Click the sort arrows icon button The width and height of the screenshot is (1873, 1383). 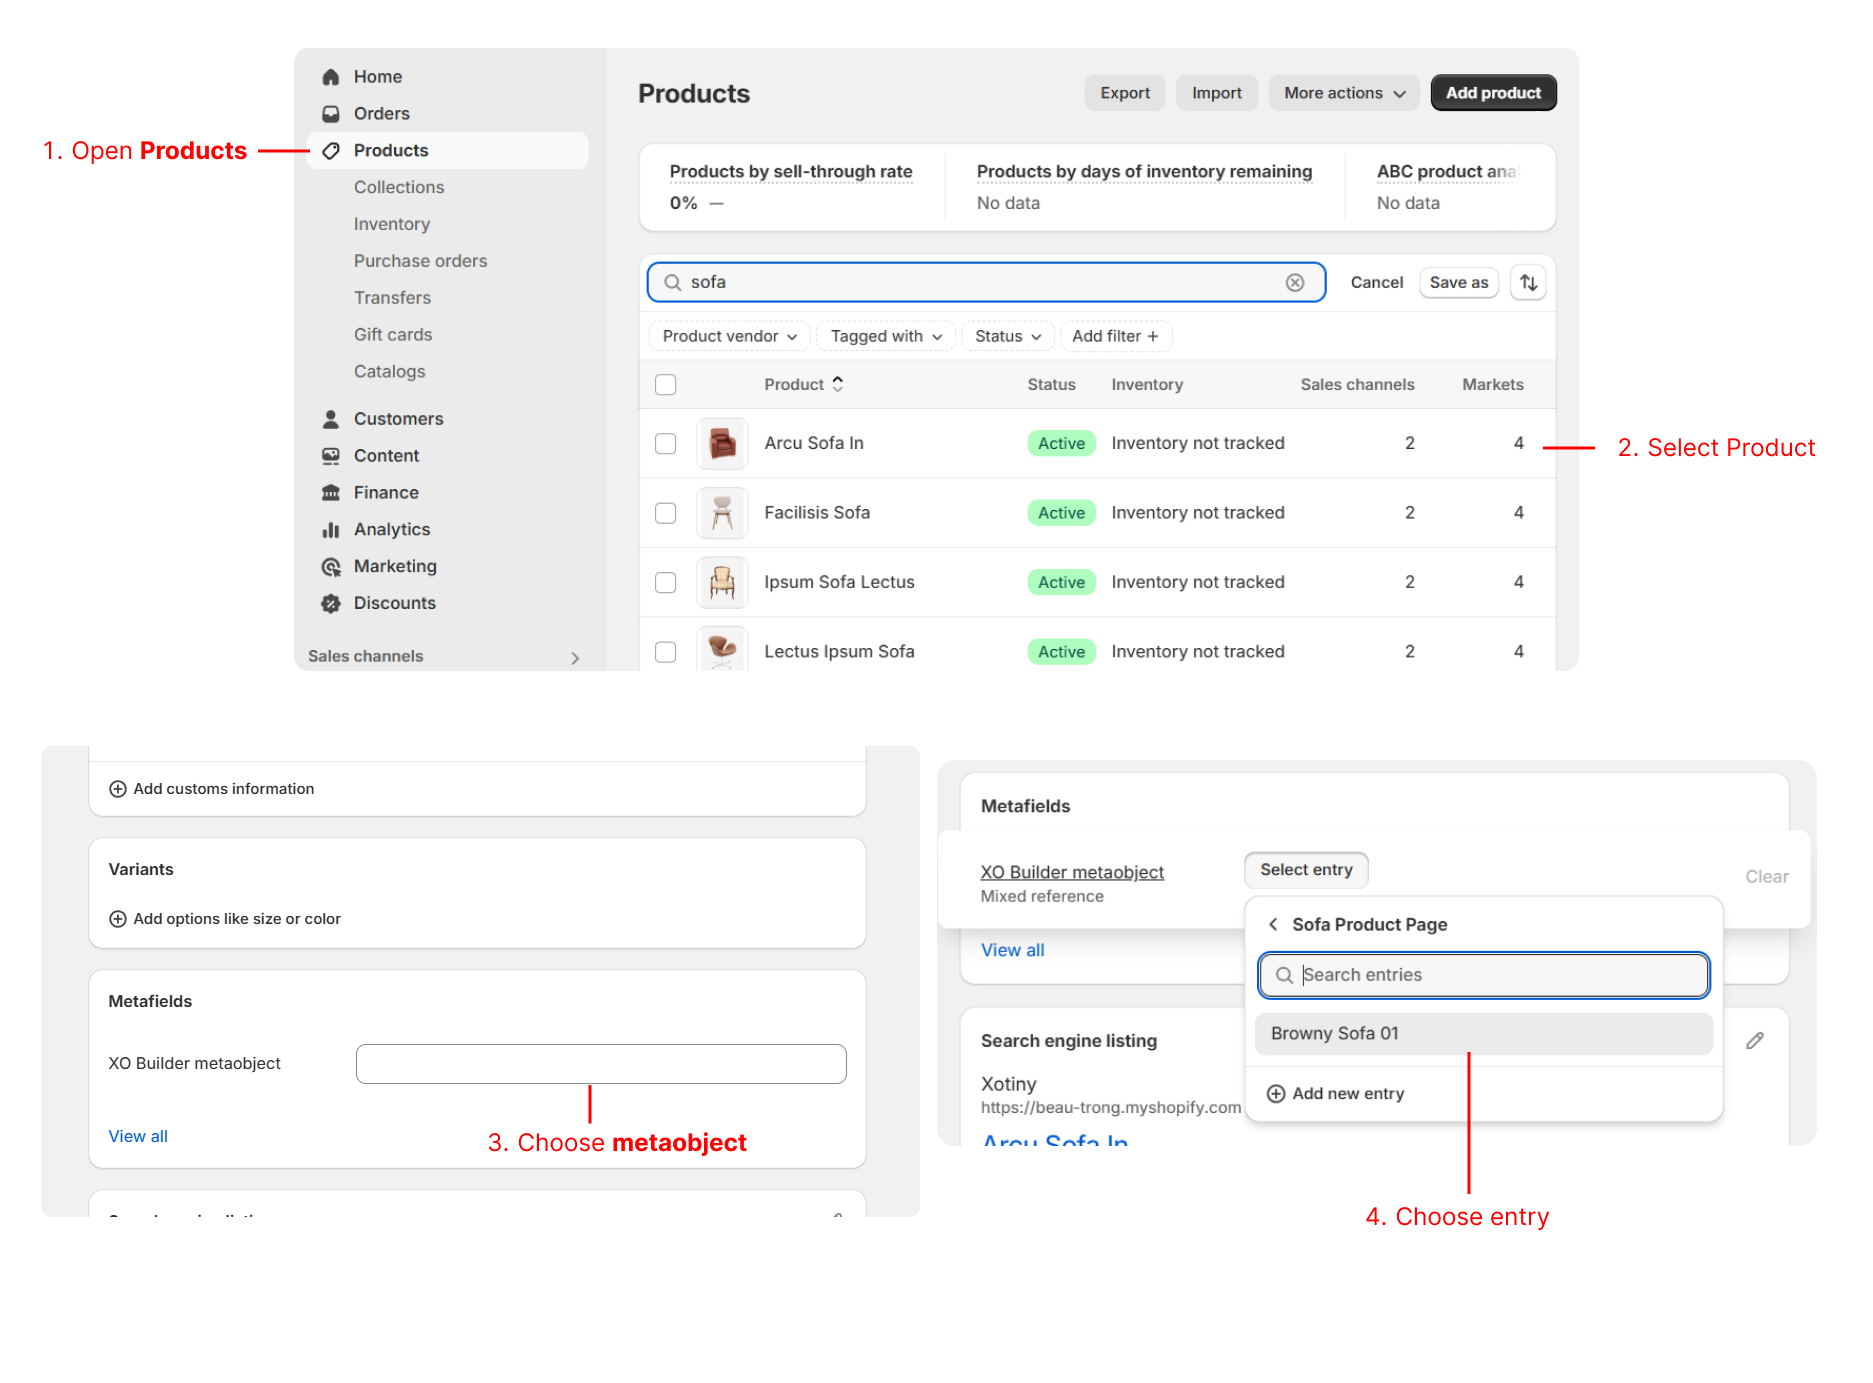[x=1528, y=283]
